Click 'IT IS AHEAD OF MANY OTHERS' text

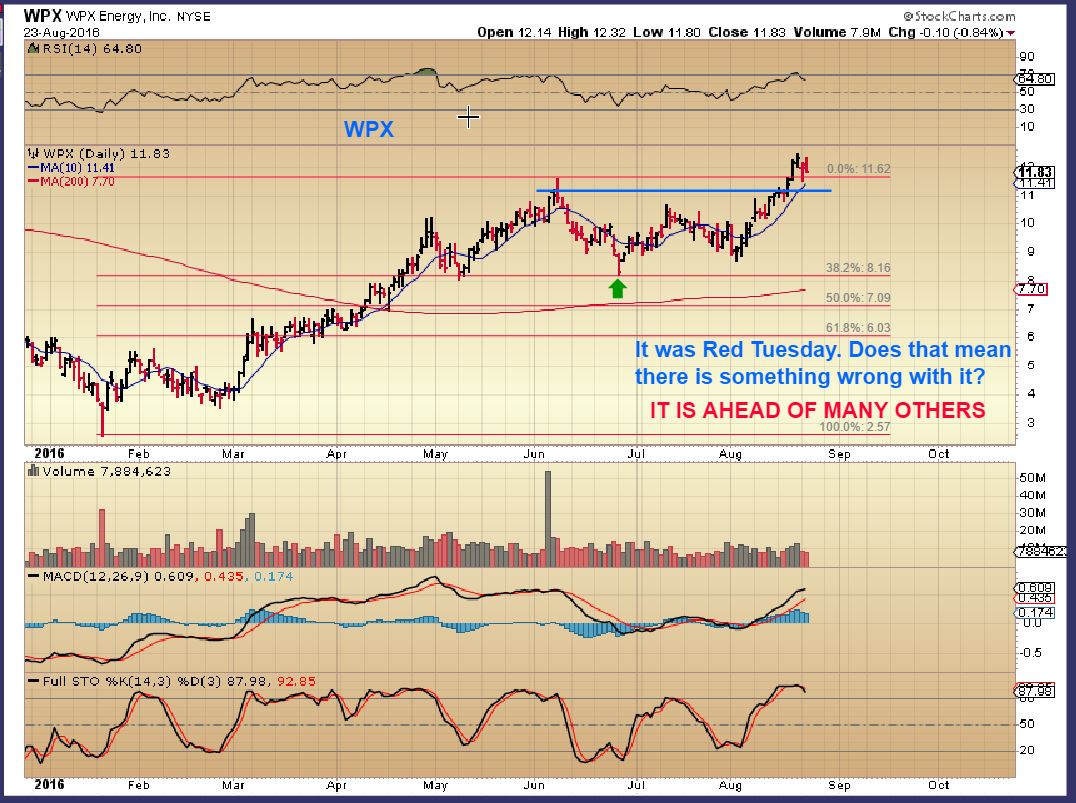tap(817, 410)
